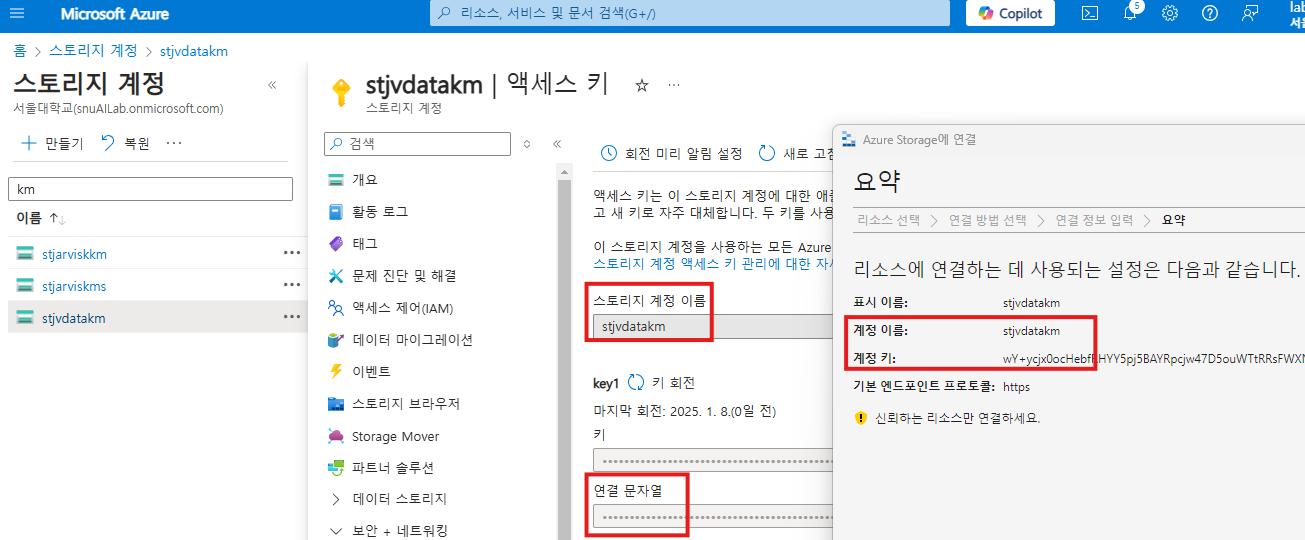Click 계정 이름 value stjvdatakm in dialog
This screenshot has height=540, width=1305.
pos(1031,330)
